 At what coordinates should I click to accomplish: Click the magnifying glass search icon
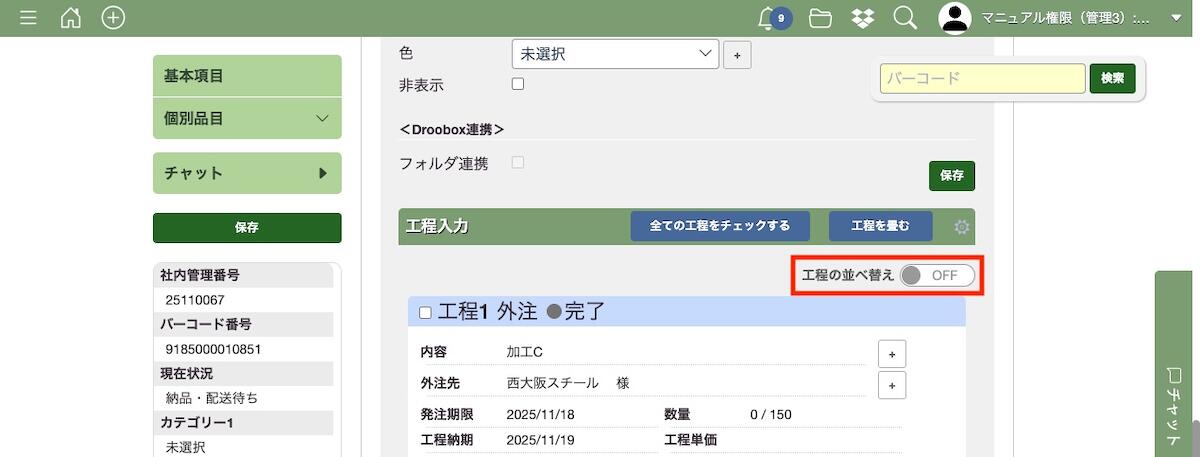(x=905, y=18)
